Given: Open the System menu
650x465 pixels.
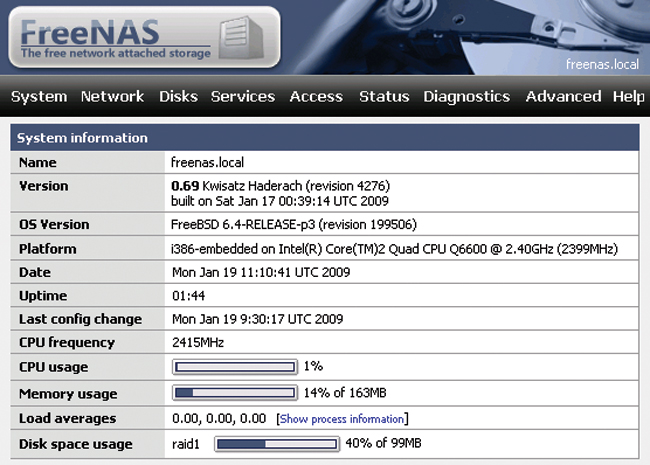Looking at the screenshot, I should pos(39,97).
